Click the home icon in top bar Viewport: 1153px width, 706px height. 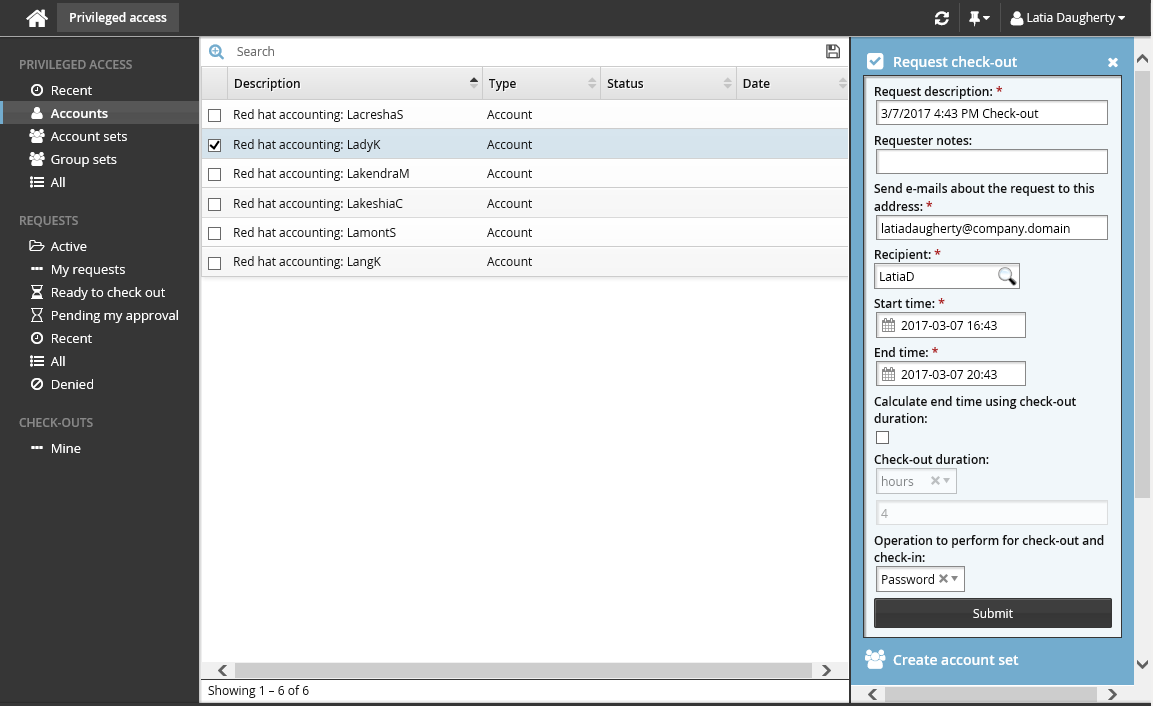point(37,18)
